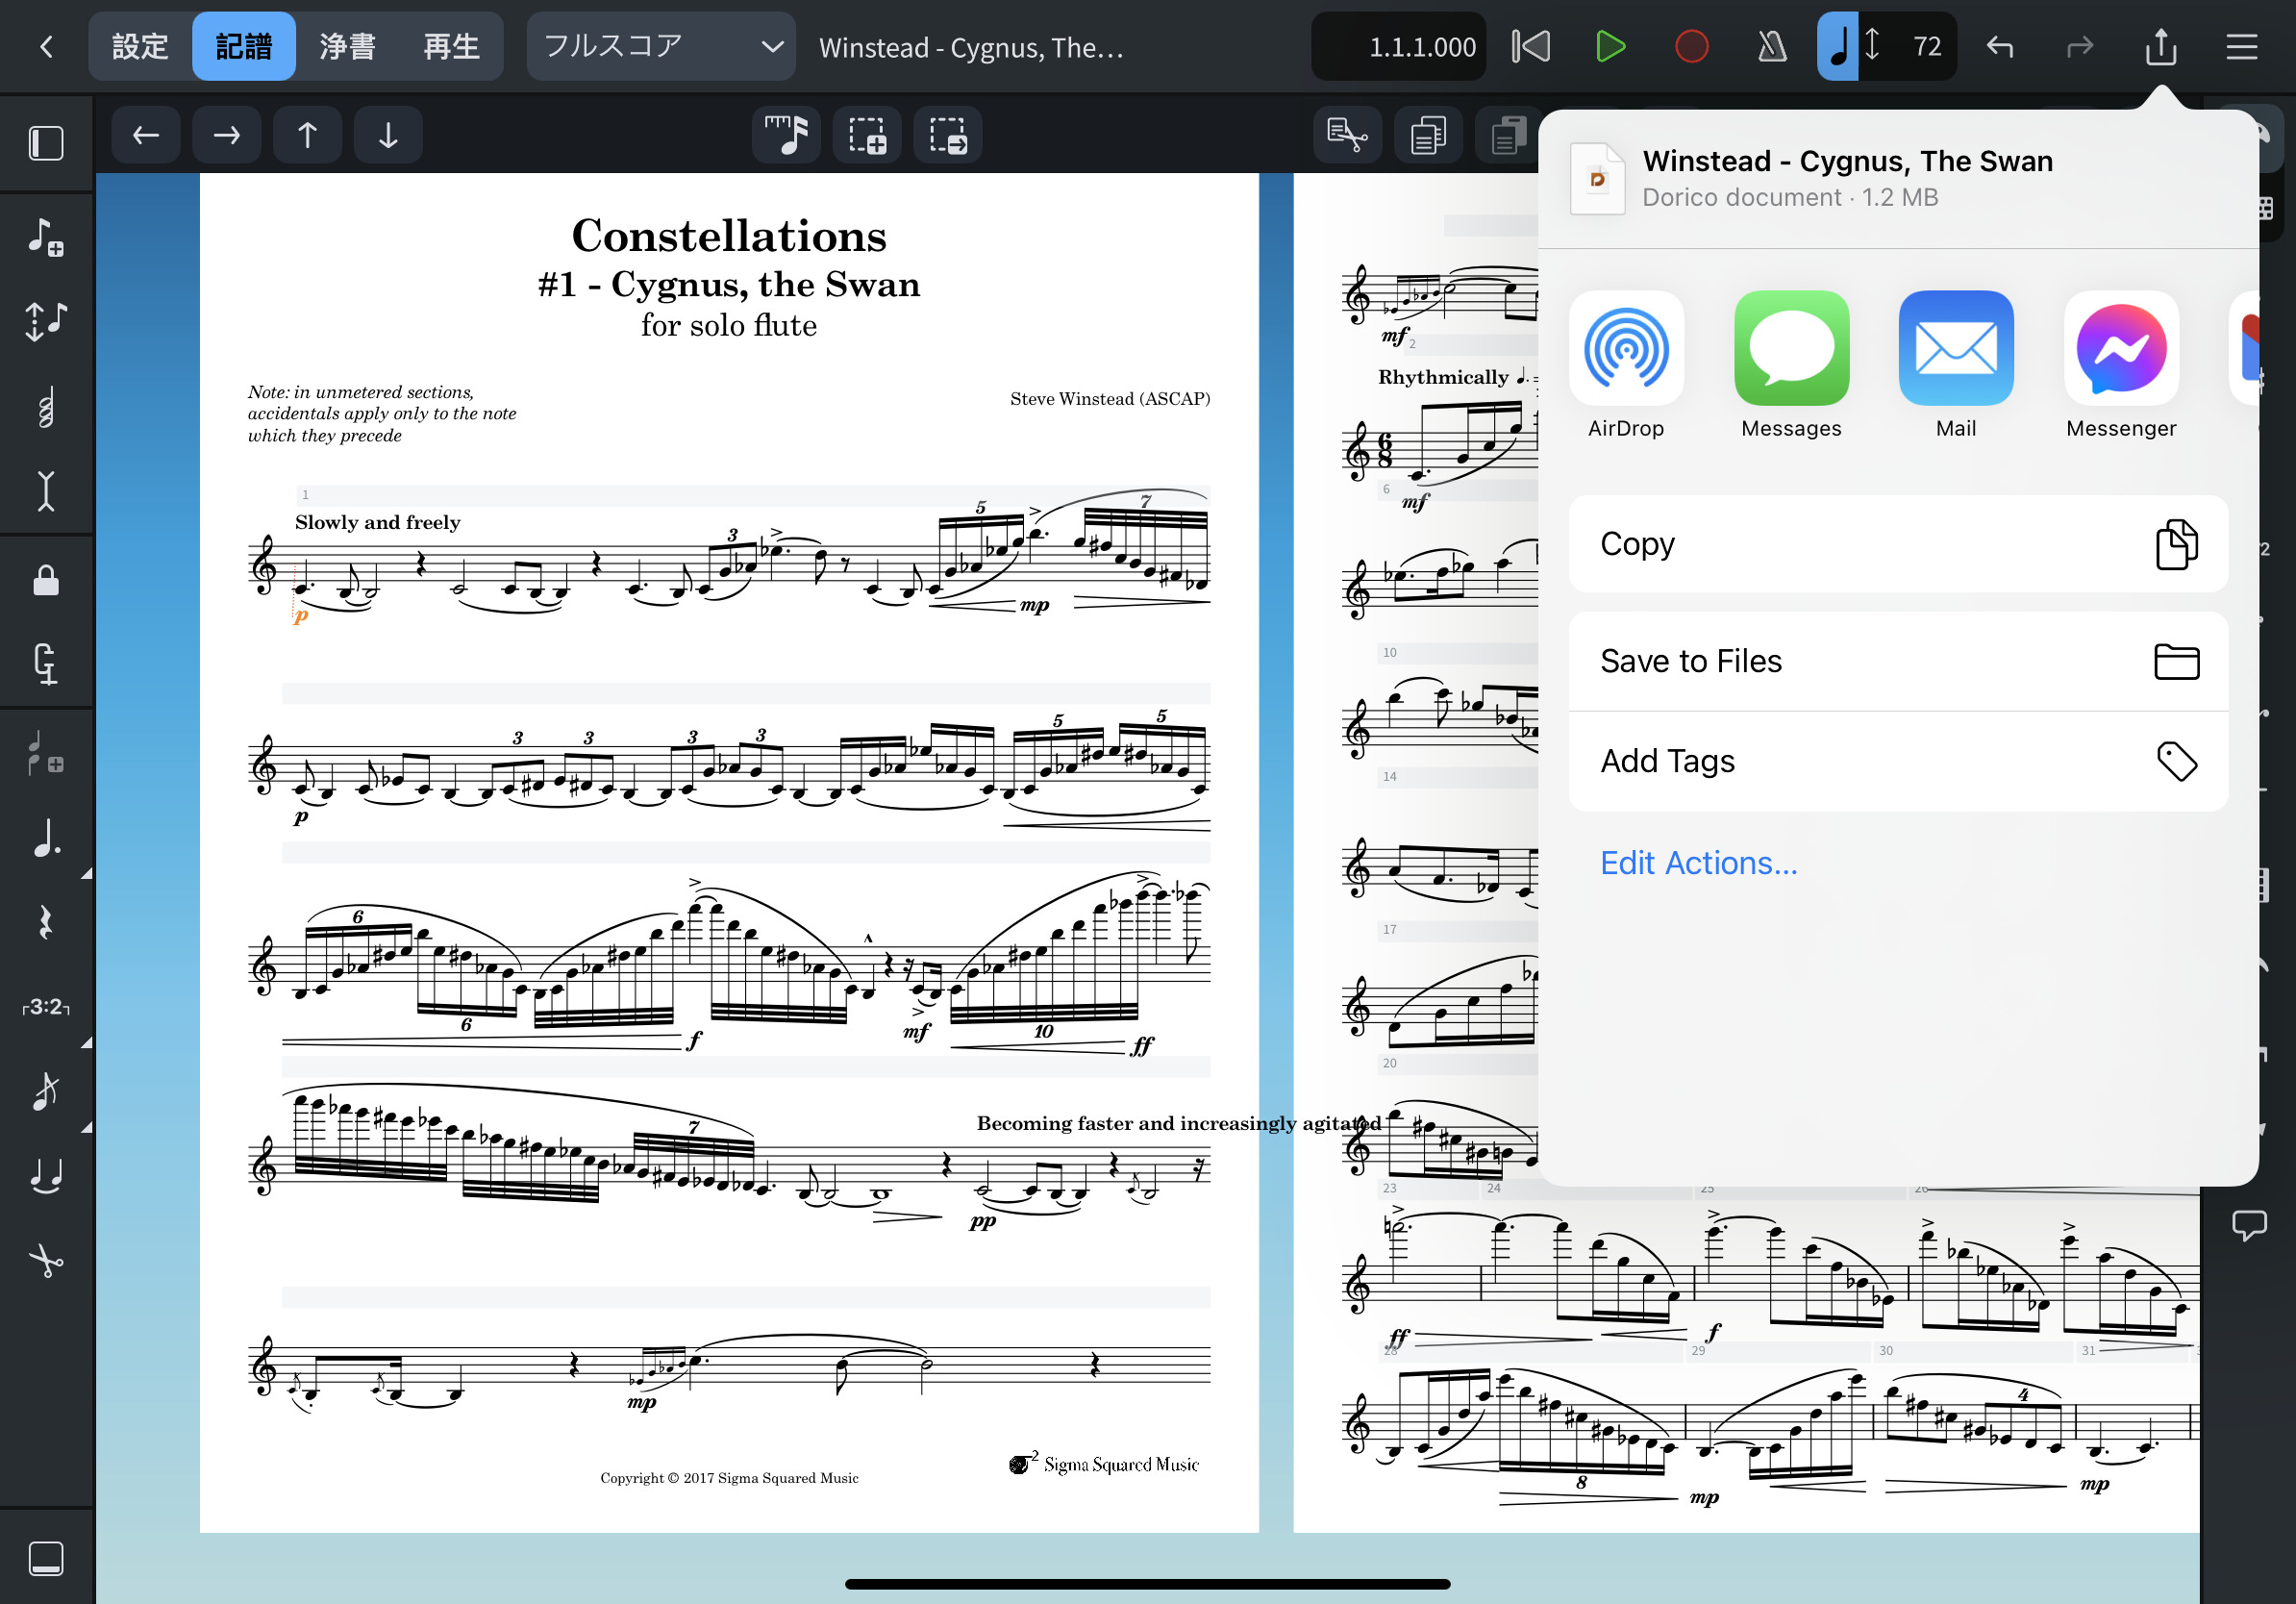Click the paste pages toolbar icon

1507,135
